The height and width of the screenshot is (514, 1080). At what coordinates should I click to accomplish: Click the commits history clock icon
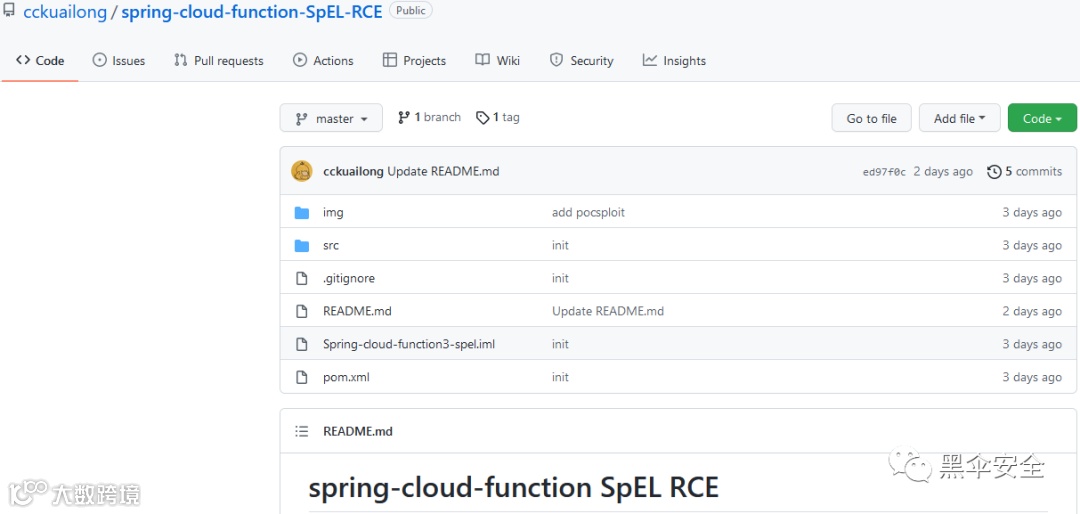coord(994,172)
